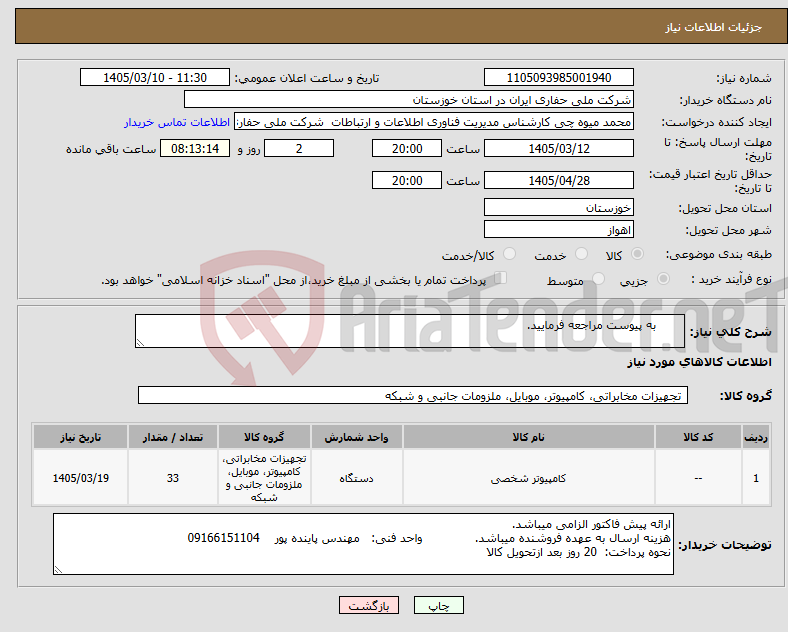Click the price validity time 20:00 field

click(407, 180)
